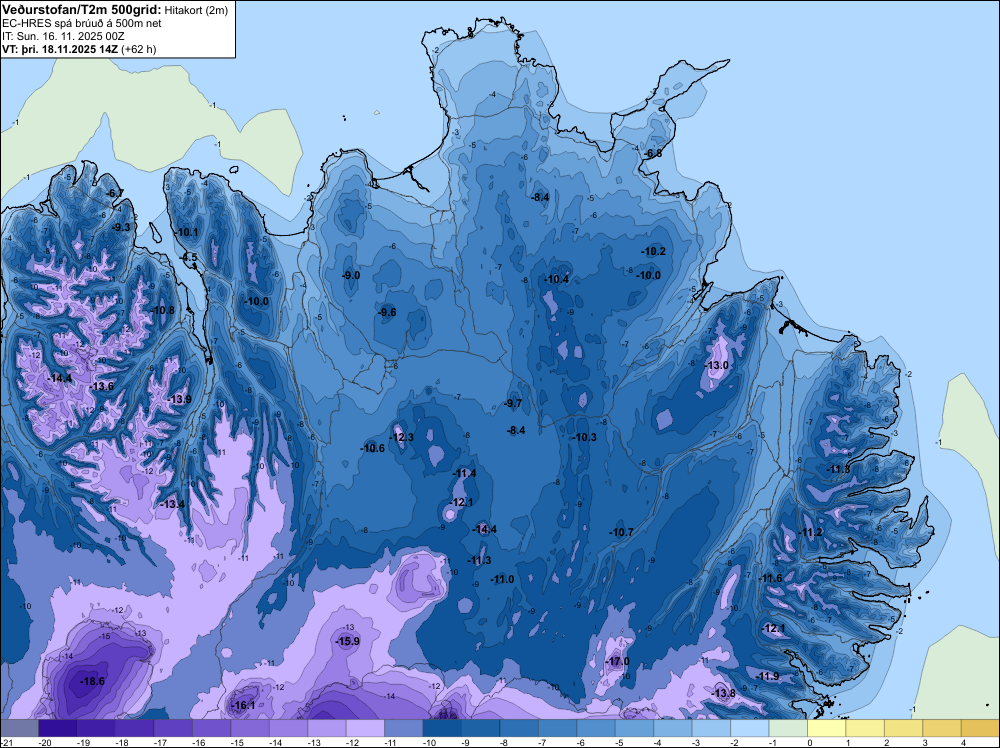Click the -10.7 temperature label
The image size is (1000, 748).
tap(621, 532)
